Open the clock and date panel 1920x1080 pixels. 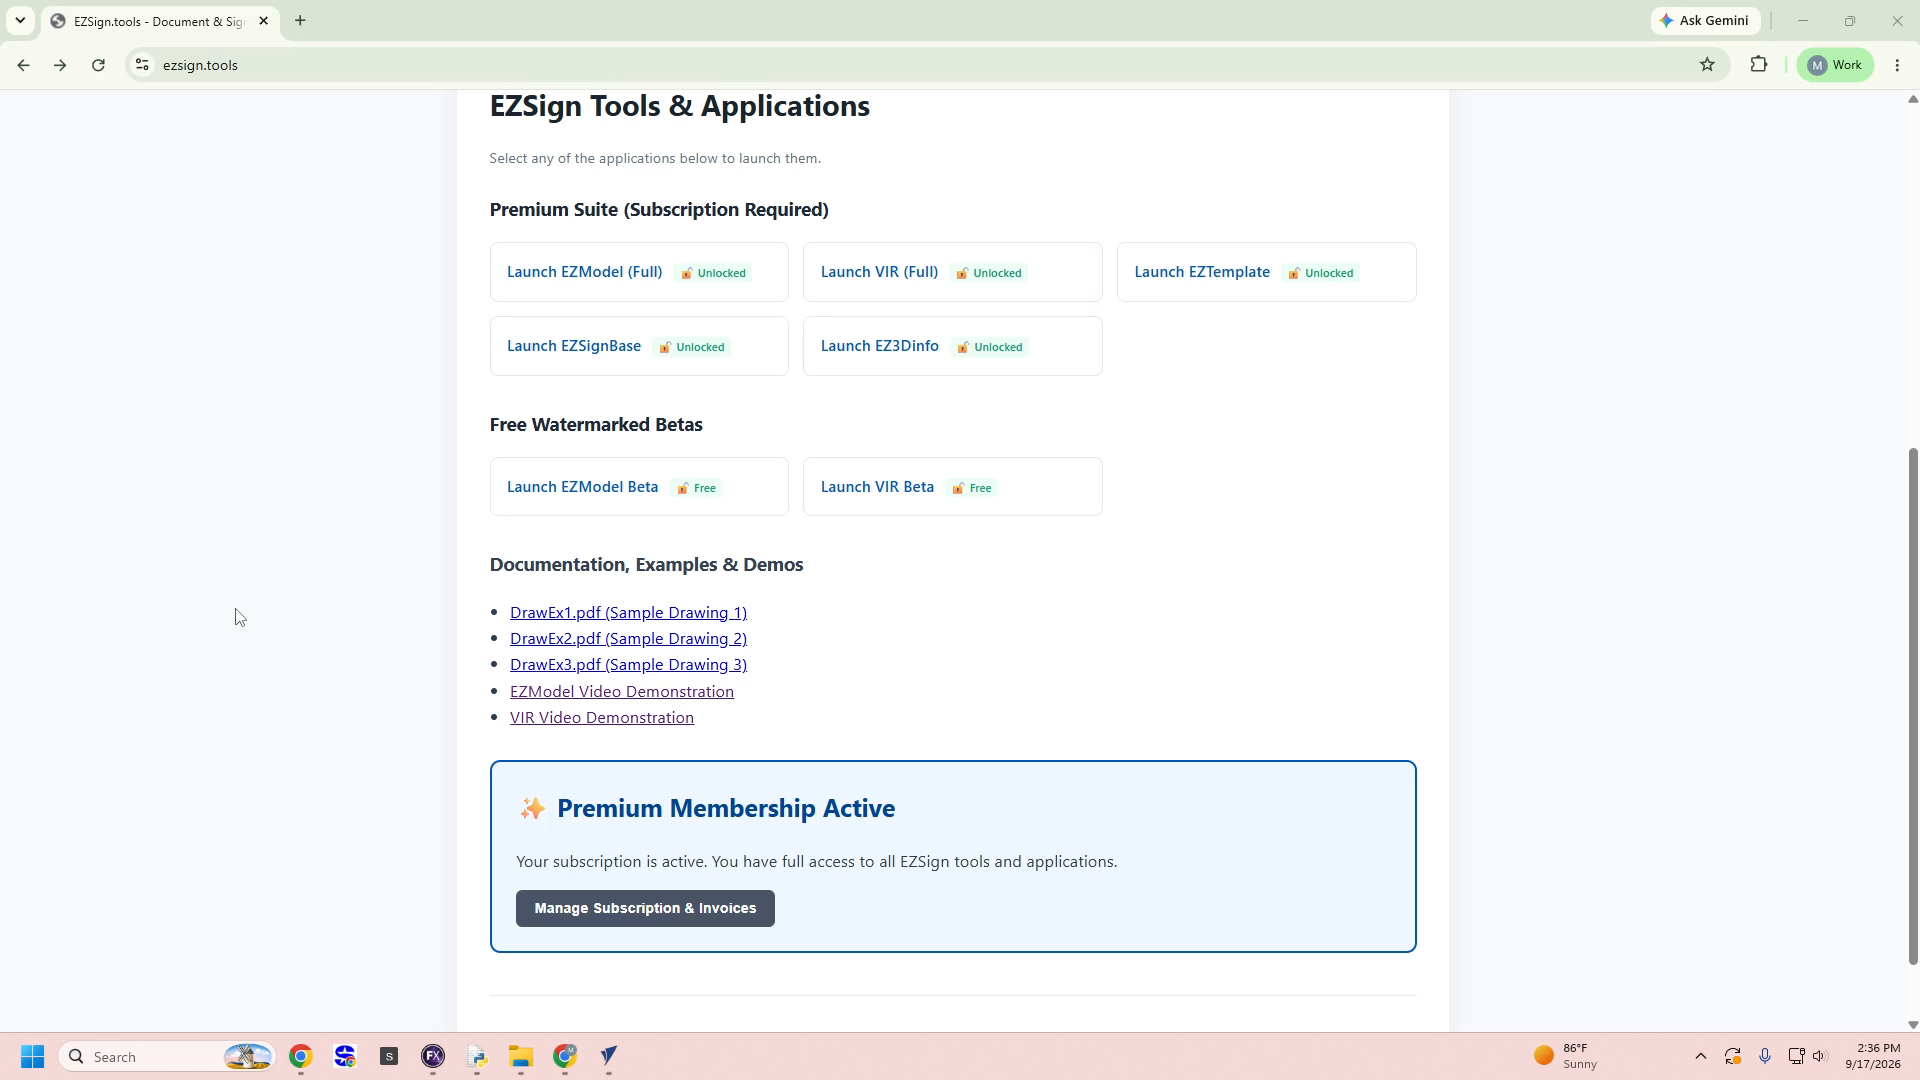tap(1873, 1057)
